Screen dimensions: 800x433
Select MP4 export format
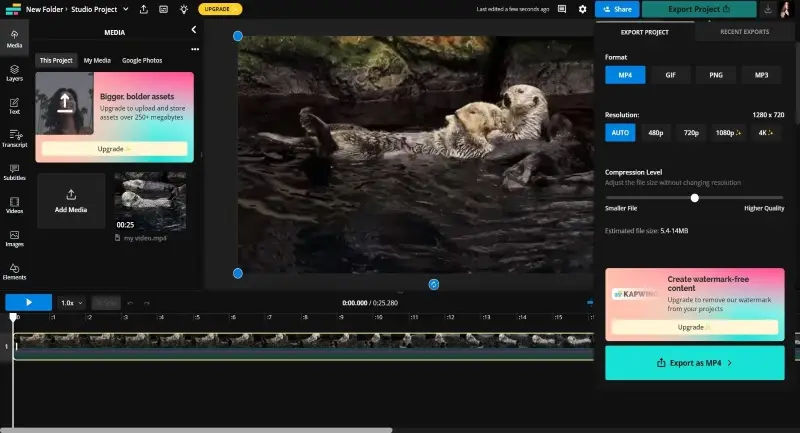[x=625, y=75]
